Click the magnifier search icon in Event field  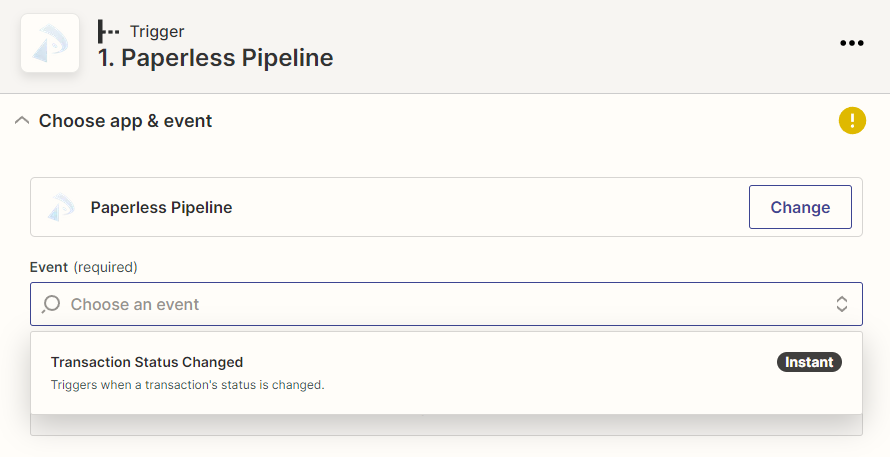pyautogui.click(x=51, y=304)
